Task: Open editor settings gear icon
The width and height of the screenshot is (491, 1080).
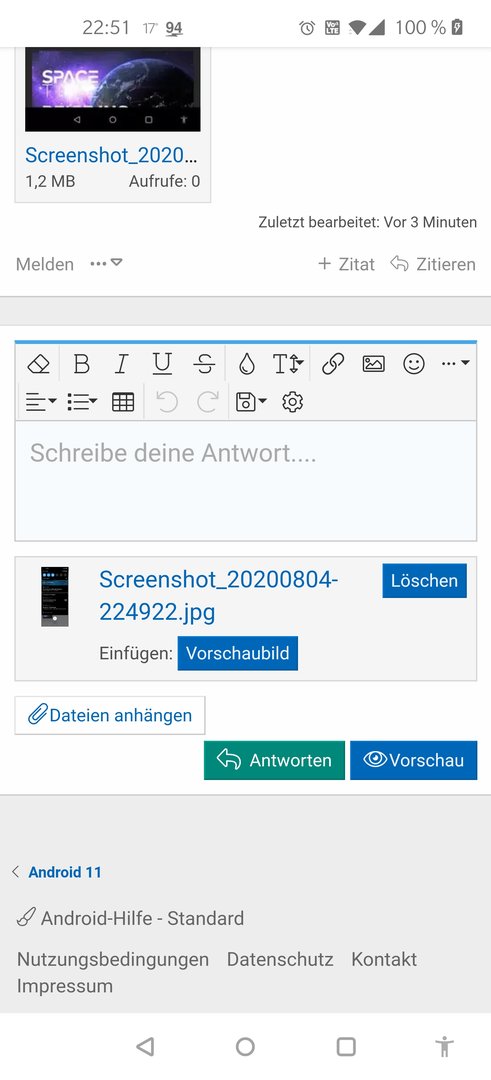Action: tap(293, 402)
